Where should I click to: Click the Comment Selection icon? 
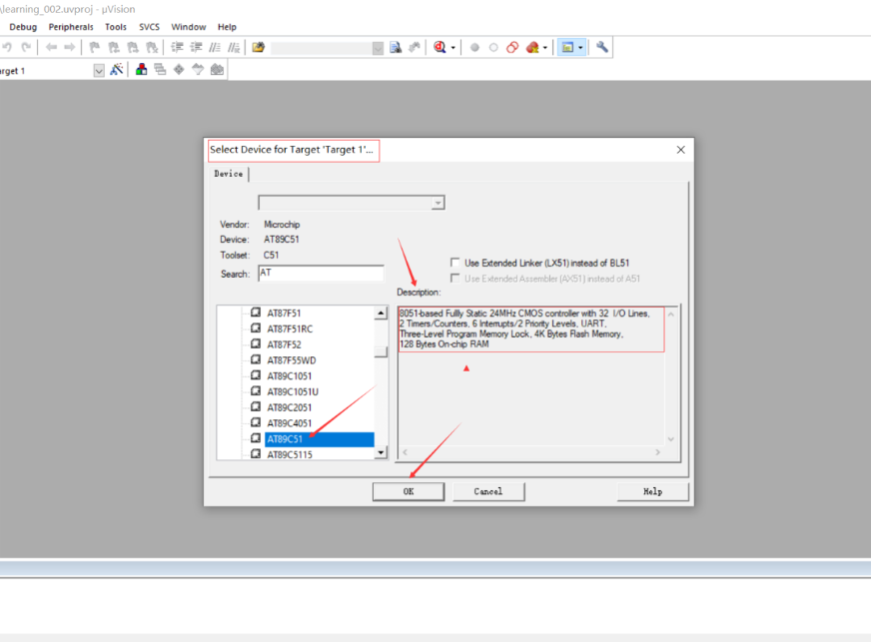tap(214, 48)
